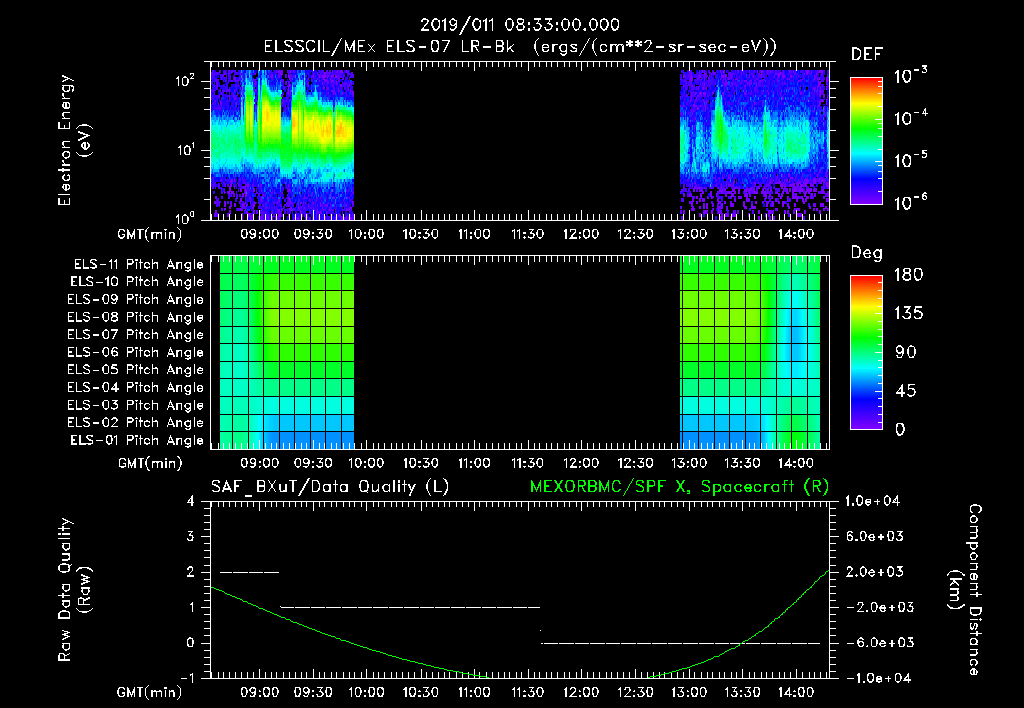1024x708 pixels.
Task: Click the SAF_BXuT/Data Quality (L) legend
Action: tap(330, 487)
